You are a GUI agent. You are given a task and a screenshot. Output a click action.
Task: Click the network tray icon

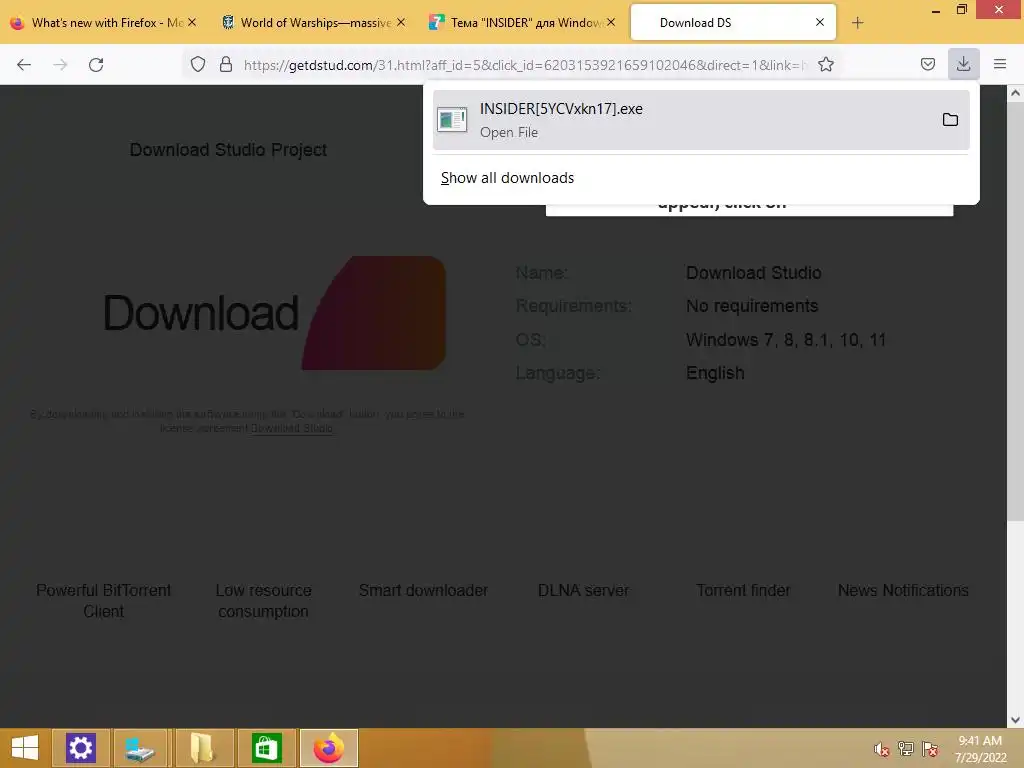tap(906, 748)
